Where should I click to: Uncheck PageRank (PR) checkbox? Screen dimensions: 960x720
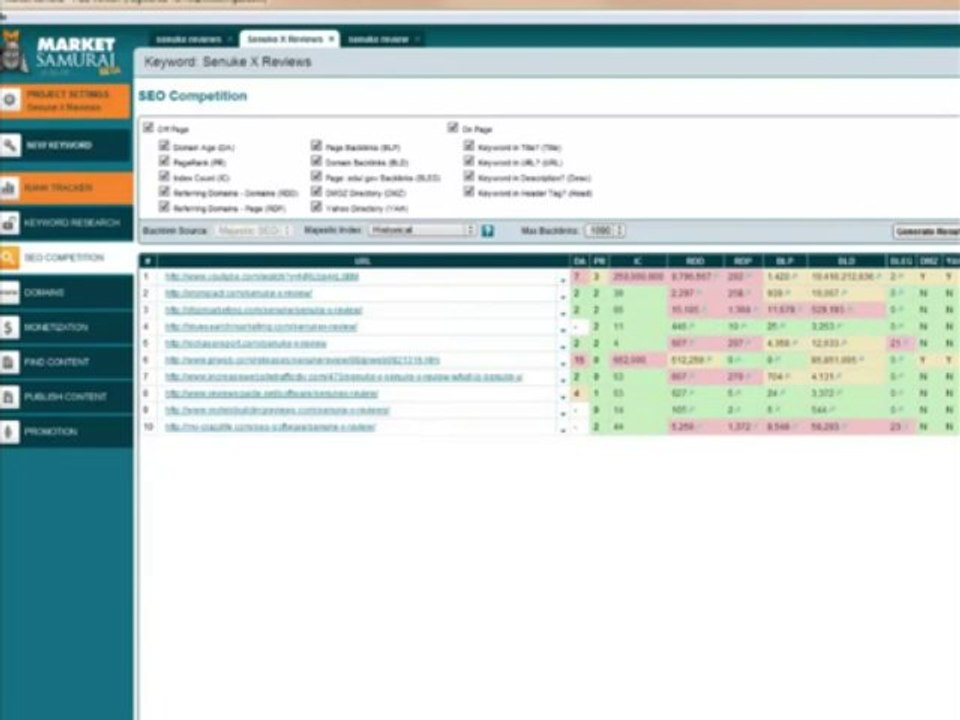(x=164, y=161)
